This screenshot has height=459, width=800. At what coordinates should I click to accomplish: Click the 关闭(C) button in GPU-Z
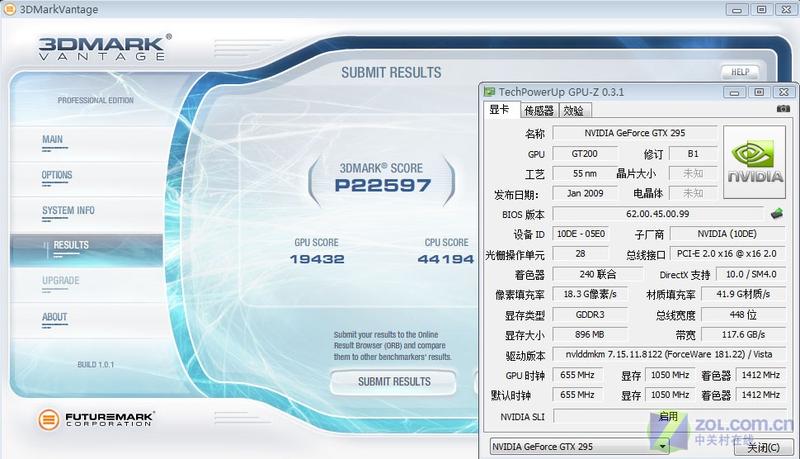(x=763, y=447)
